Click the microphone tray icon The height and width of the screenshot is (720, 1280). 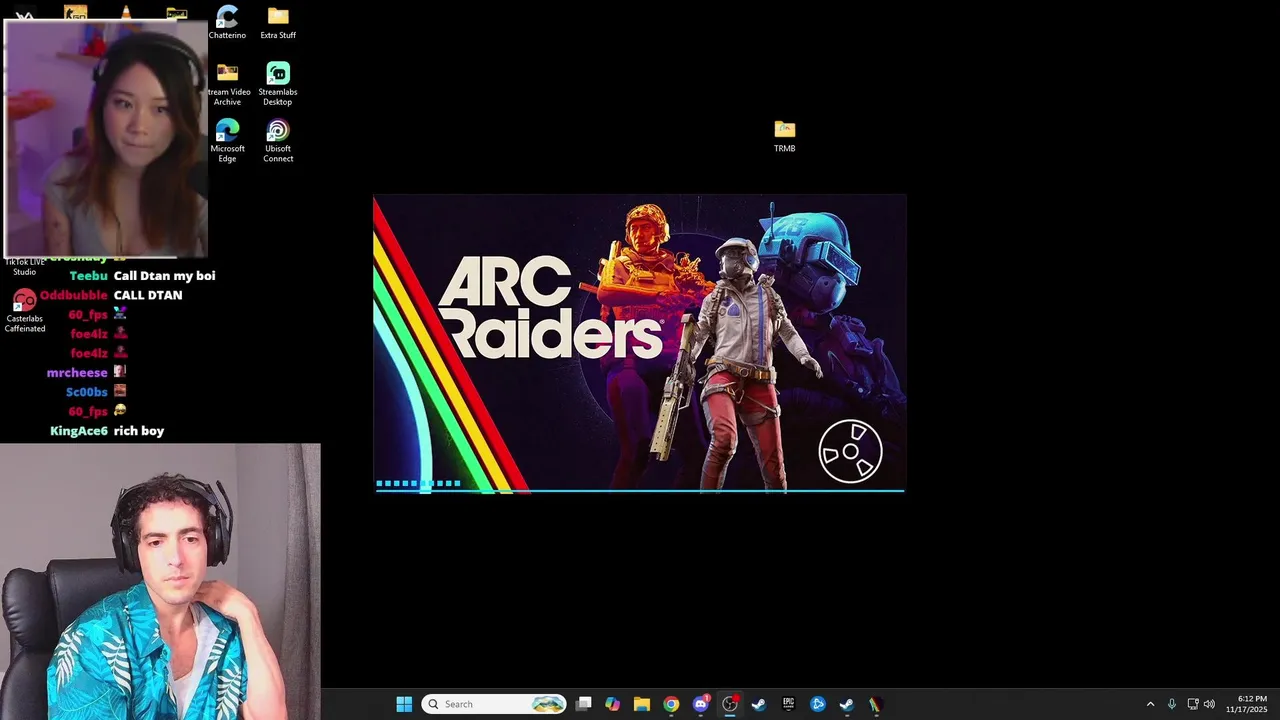[x=1172, y=704]
